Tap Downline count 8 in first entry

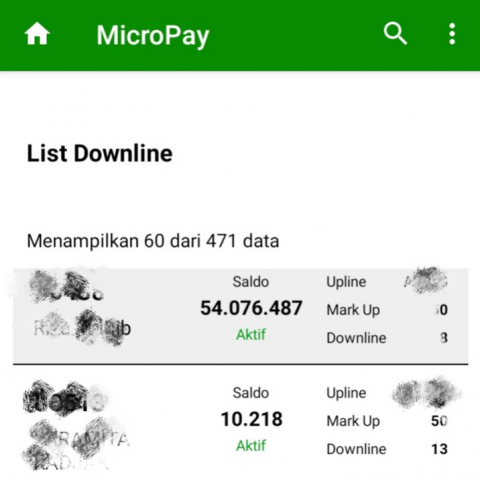[x=443, y=338]
